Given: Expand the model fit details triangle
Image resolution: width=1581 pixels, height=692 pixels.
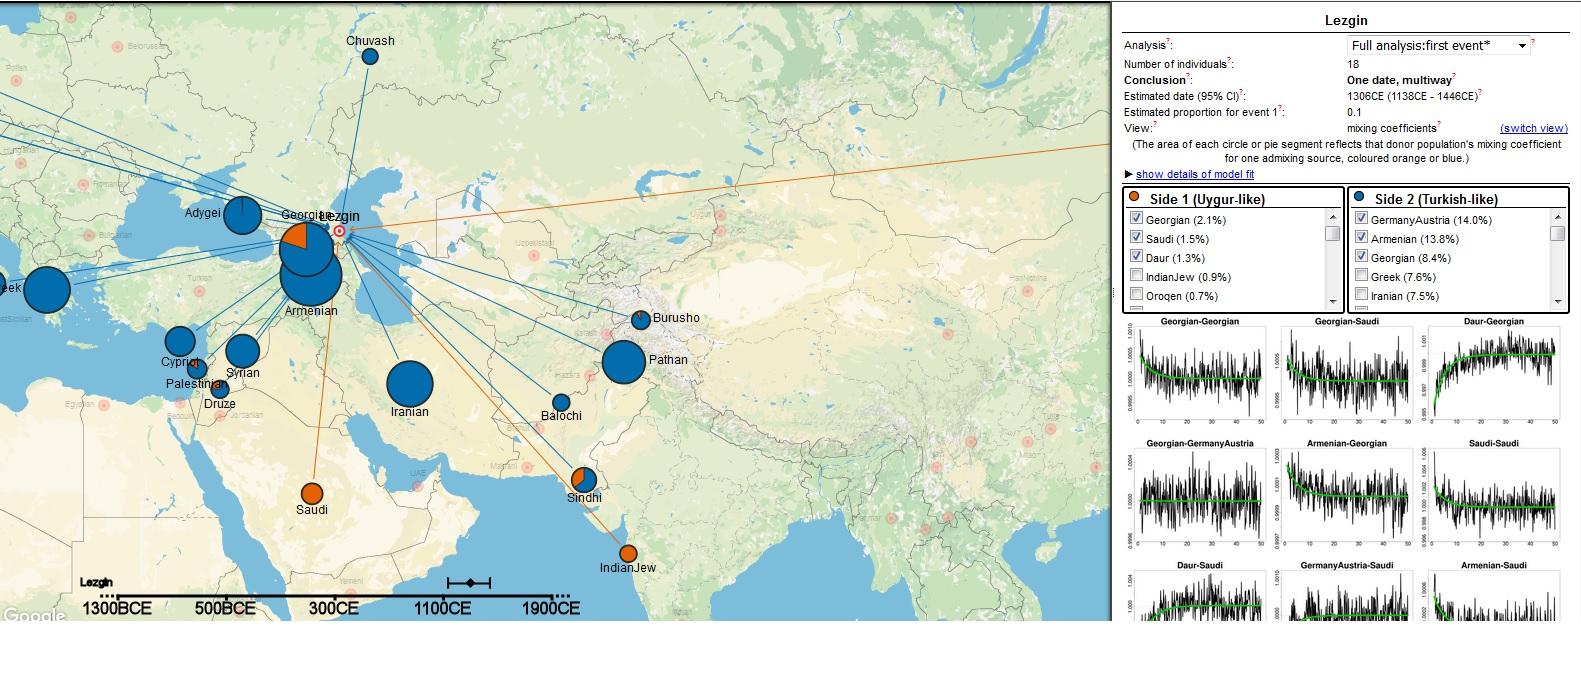Looking at the screenshot, I should 1129,175.
